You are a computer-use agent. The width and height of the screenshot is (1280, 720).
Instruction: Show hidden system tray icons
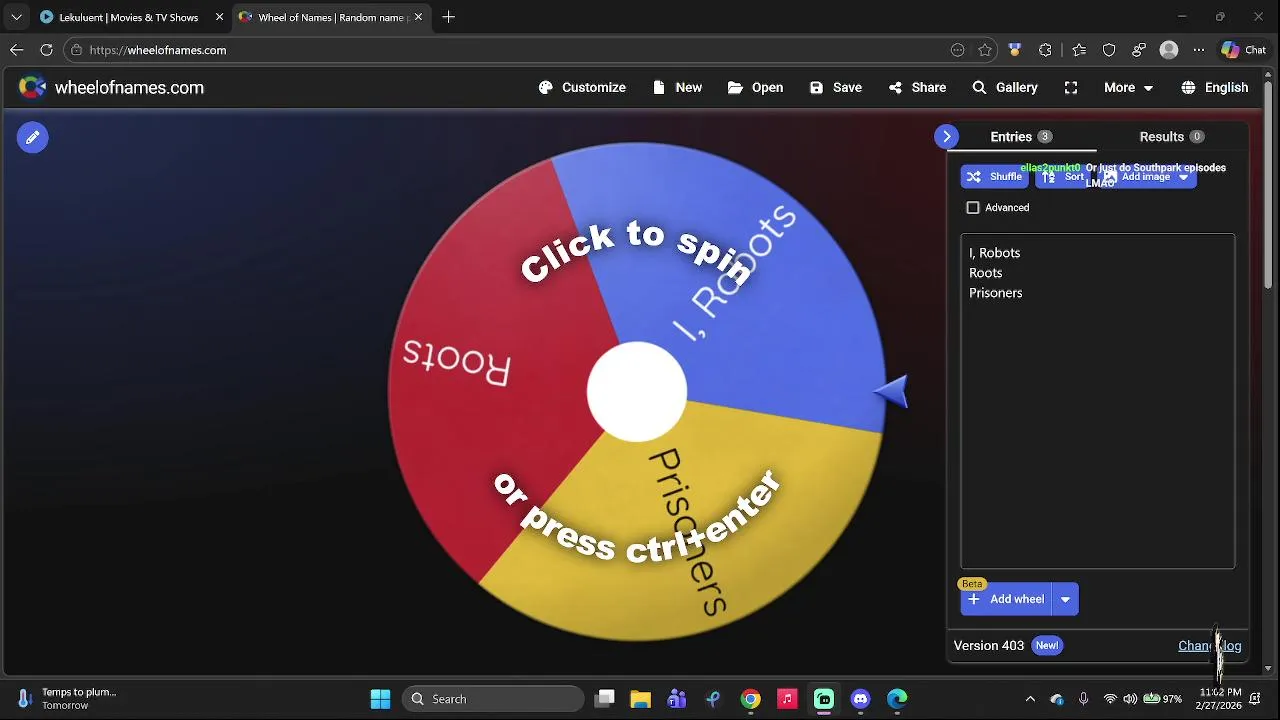pyautogui.click(x=1030, y=699)
